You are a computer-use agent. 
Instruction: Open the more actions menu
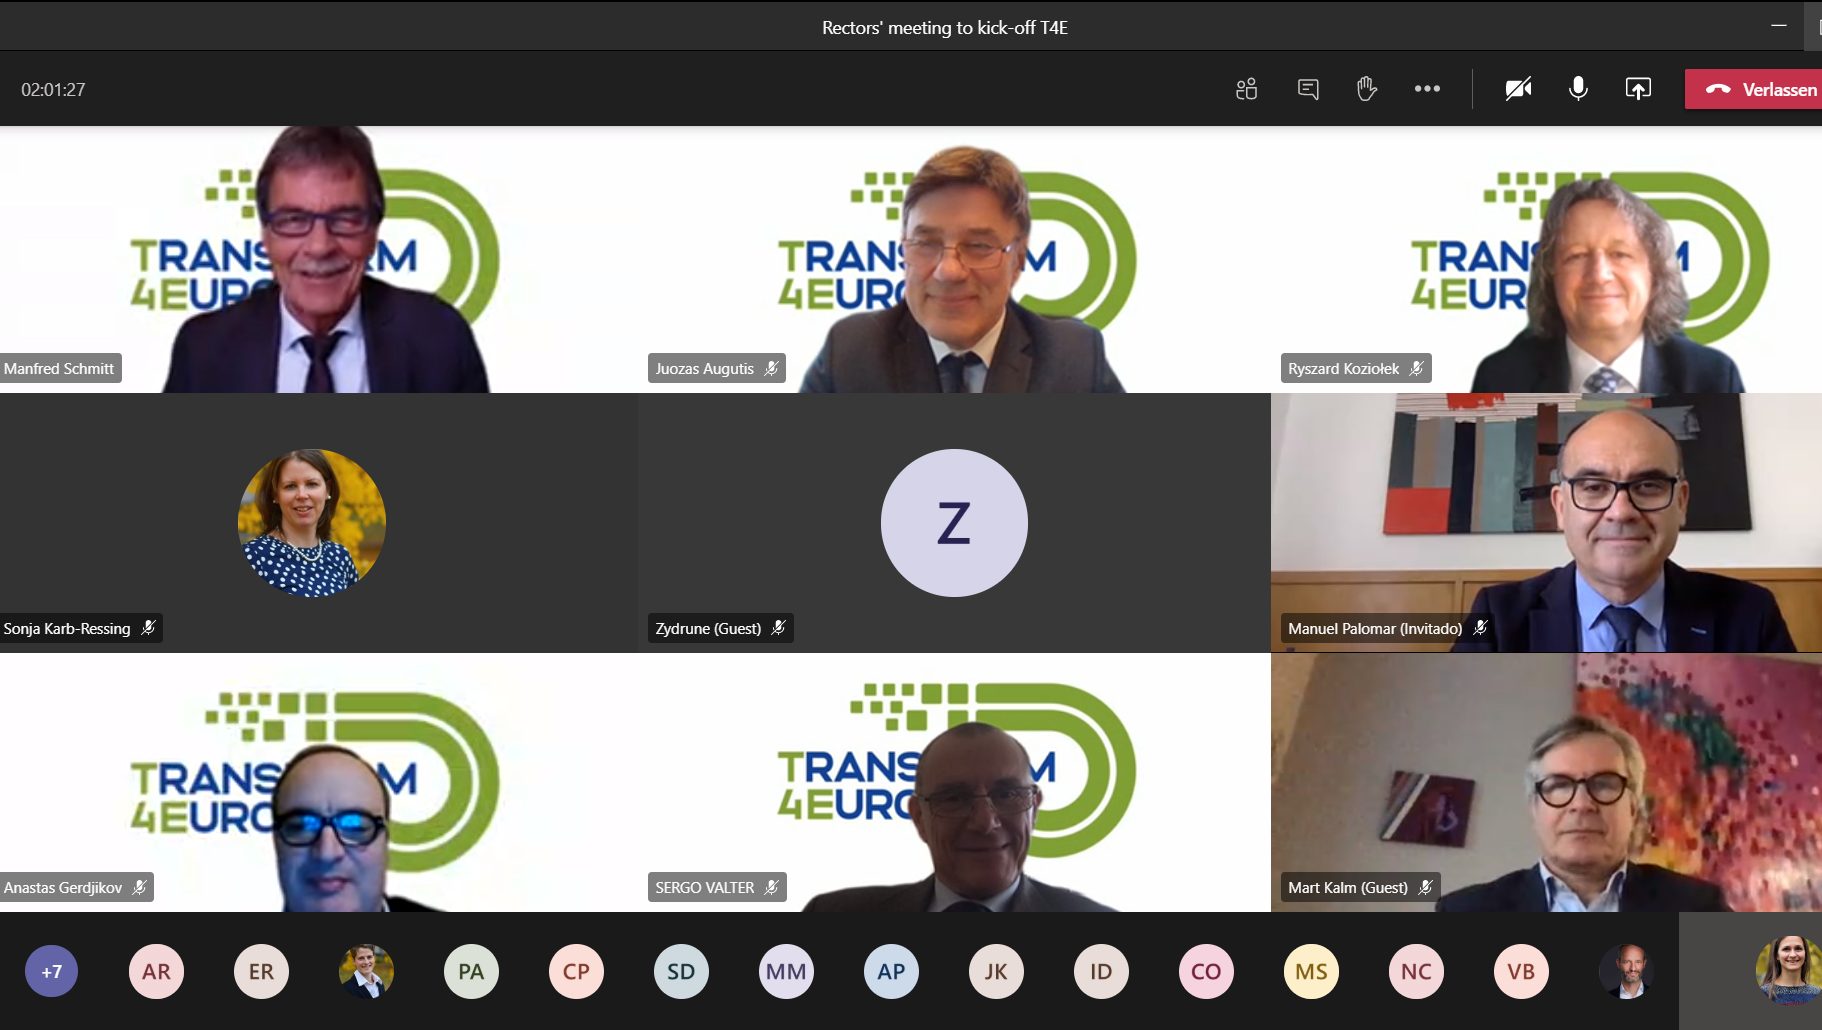point(1427,89)
